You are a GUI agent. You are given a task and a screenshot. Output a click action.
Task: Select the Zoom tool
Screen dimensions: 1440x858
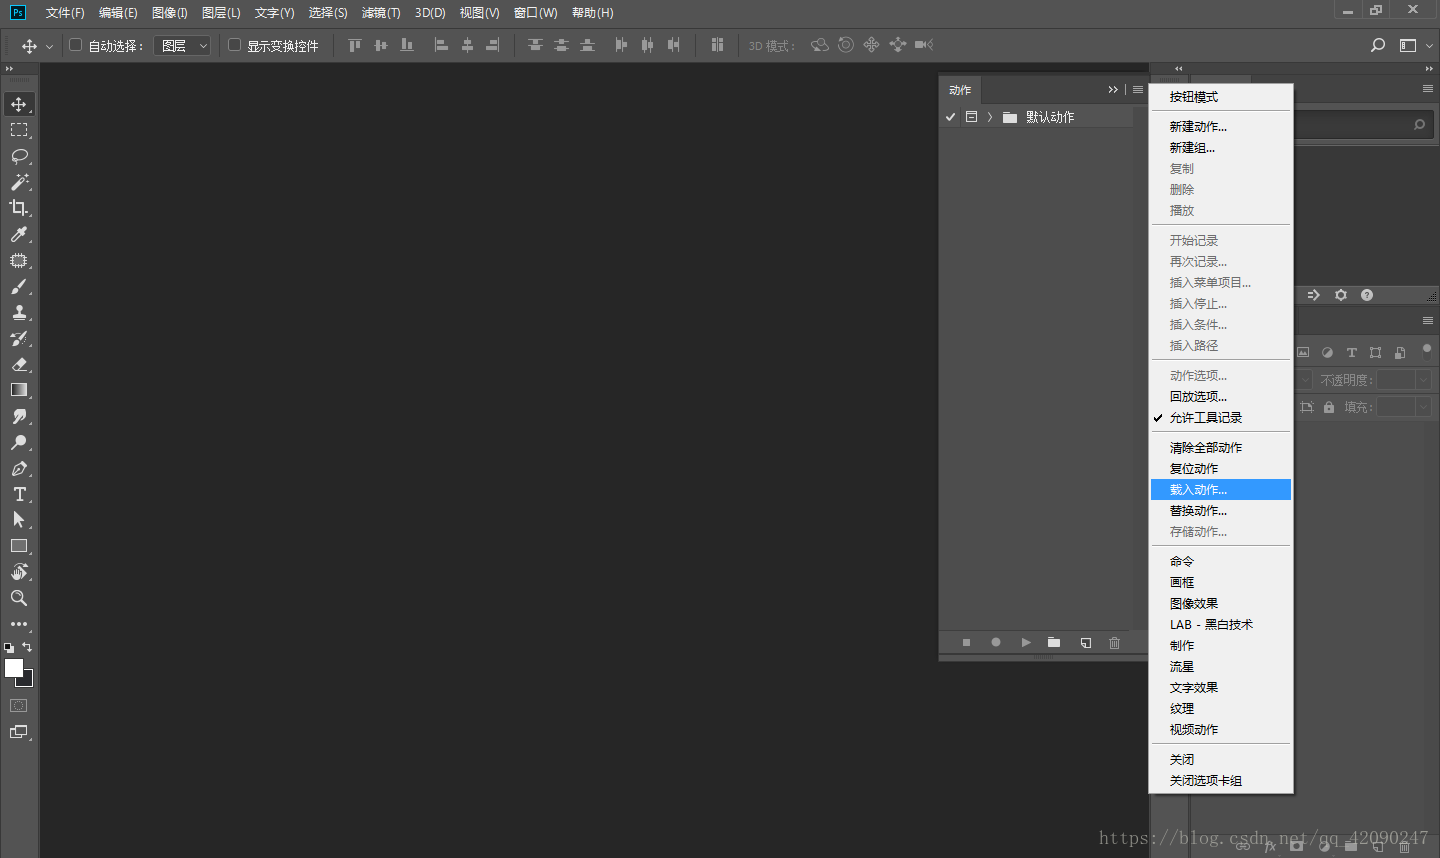(x=19, y=598)
